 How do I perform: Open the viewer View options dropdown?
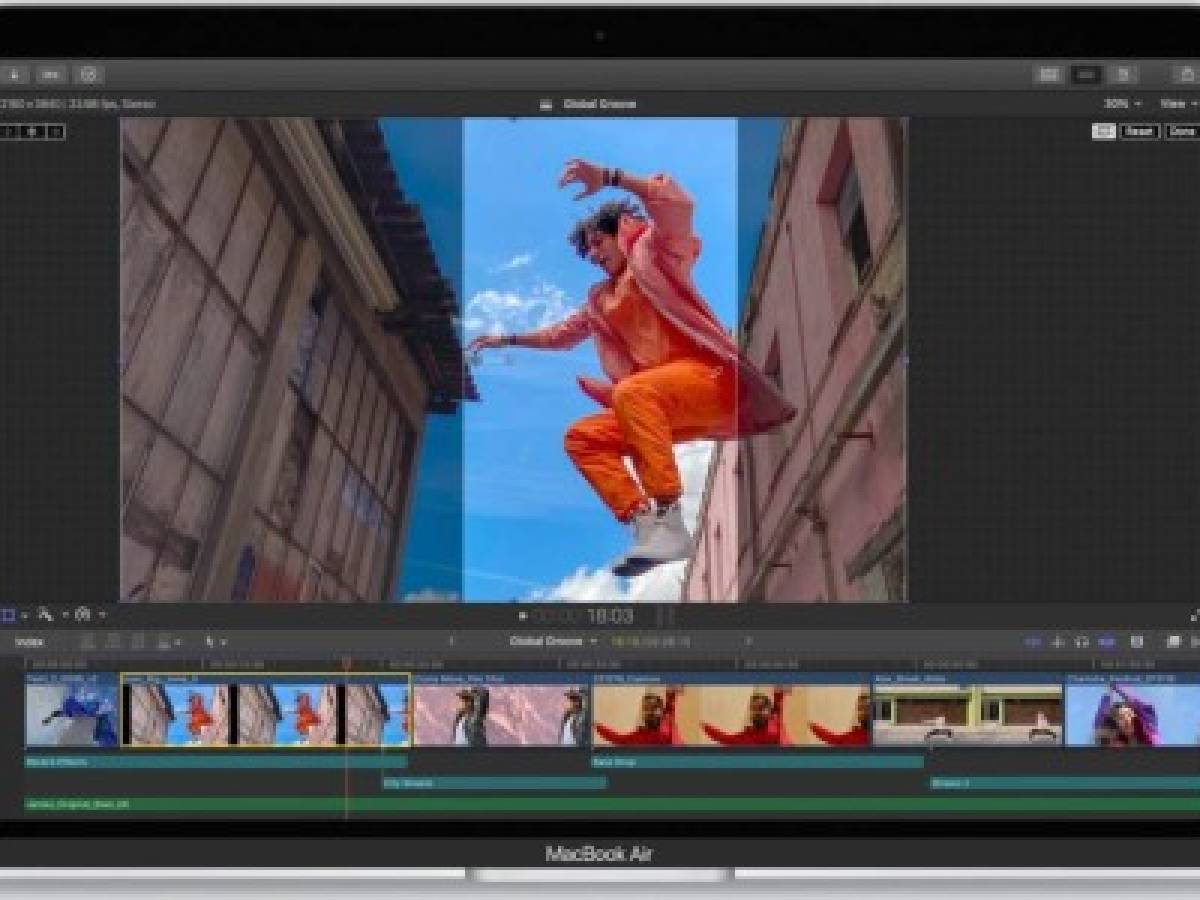tap(1178, 104)
